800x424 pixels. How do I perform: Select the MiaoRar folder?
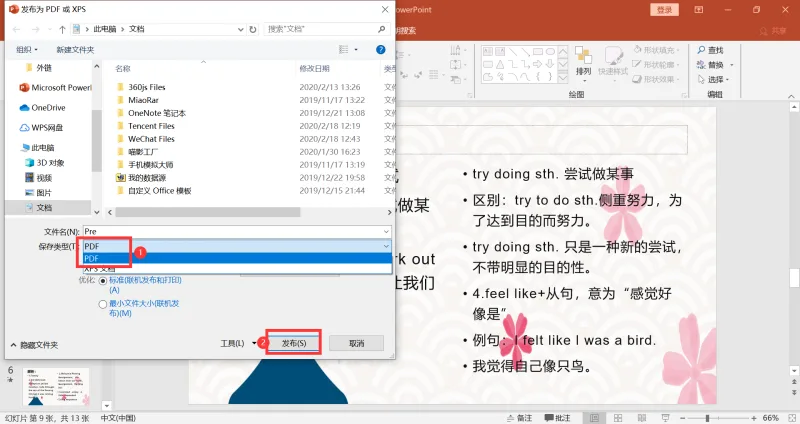(x=138, y=100)
